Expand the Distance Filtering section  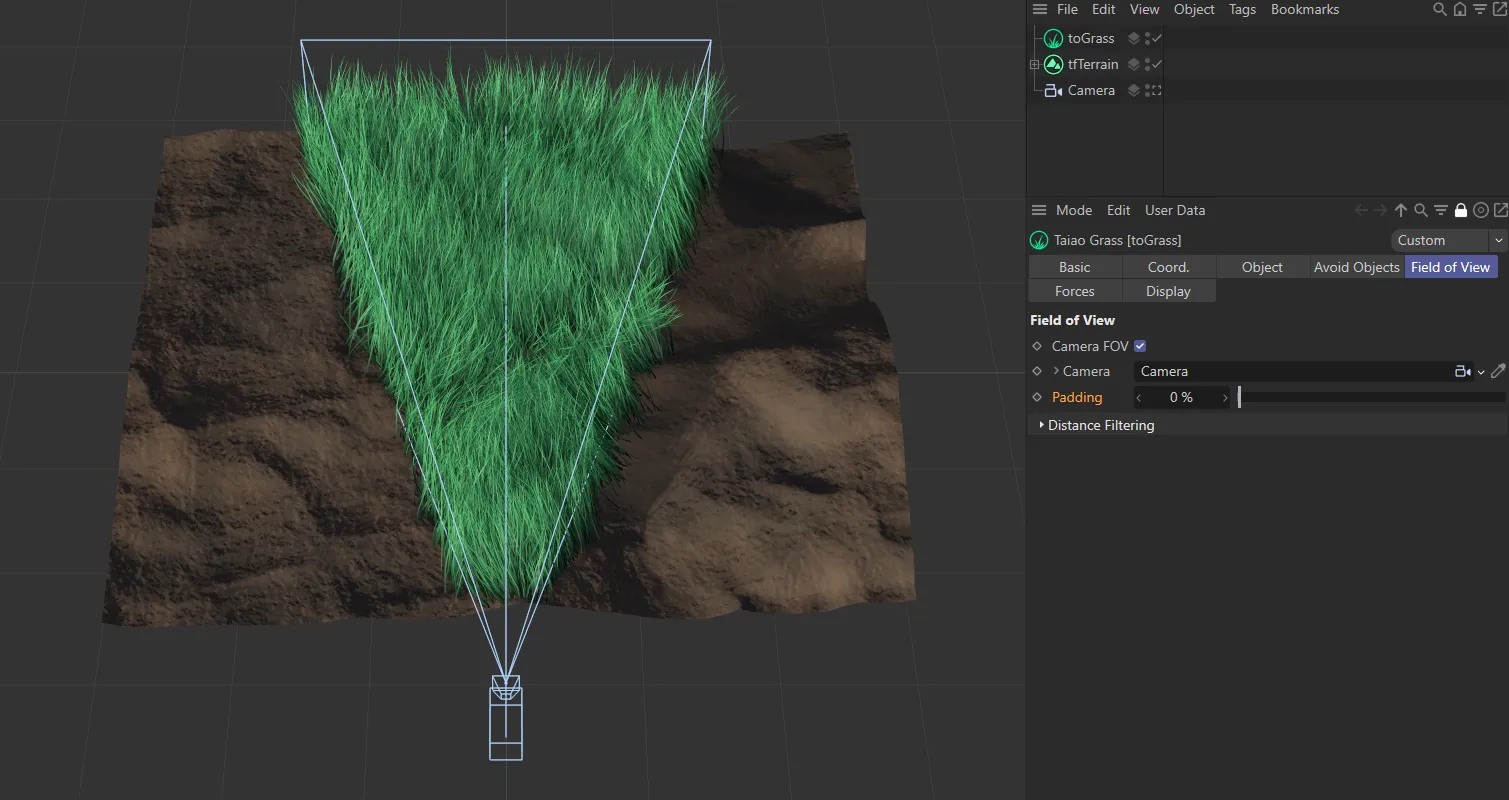(x=1099, y=425)
